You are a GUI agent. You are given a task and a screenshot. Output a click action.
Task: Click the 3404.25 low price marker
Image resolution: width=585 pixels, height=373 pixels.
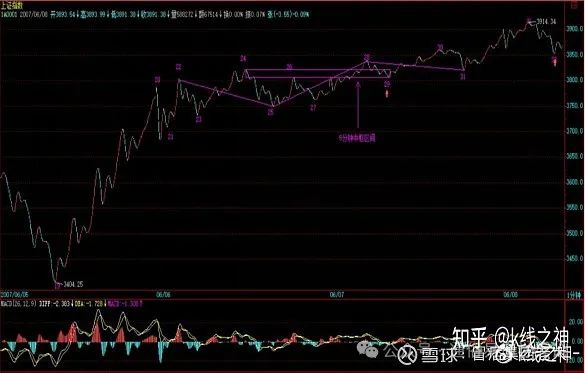[73, 284]
